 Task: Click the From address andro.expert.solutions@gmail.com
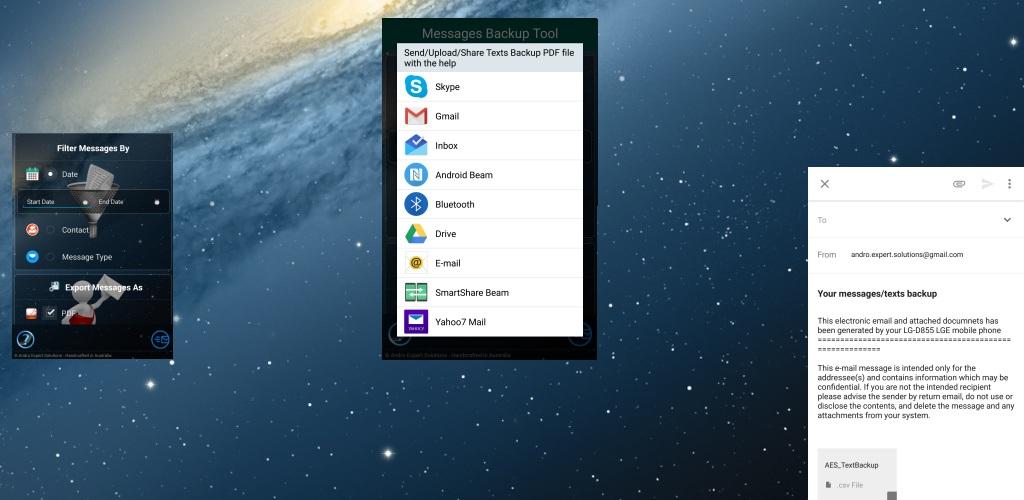pos(907,255)
